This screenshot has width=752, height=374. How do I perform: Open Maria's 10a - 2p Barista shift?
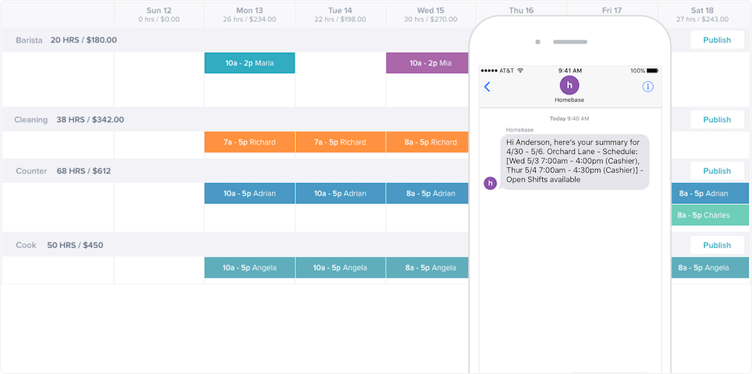(x=249, y=63)
